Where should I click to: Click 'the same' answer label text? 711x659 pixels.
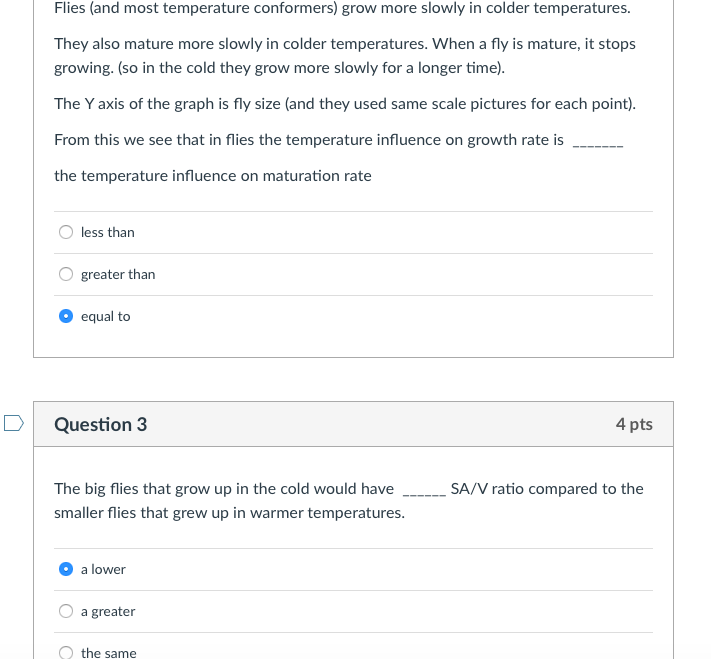coord(108,652)
